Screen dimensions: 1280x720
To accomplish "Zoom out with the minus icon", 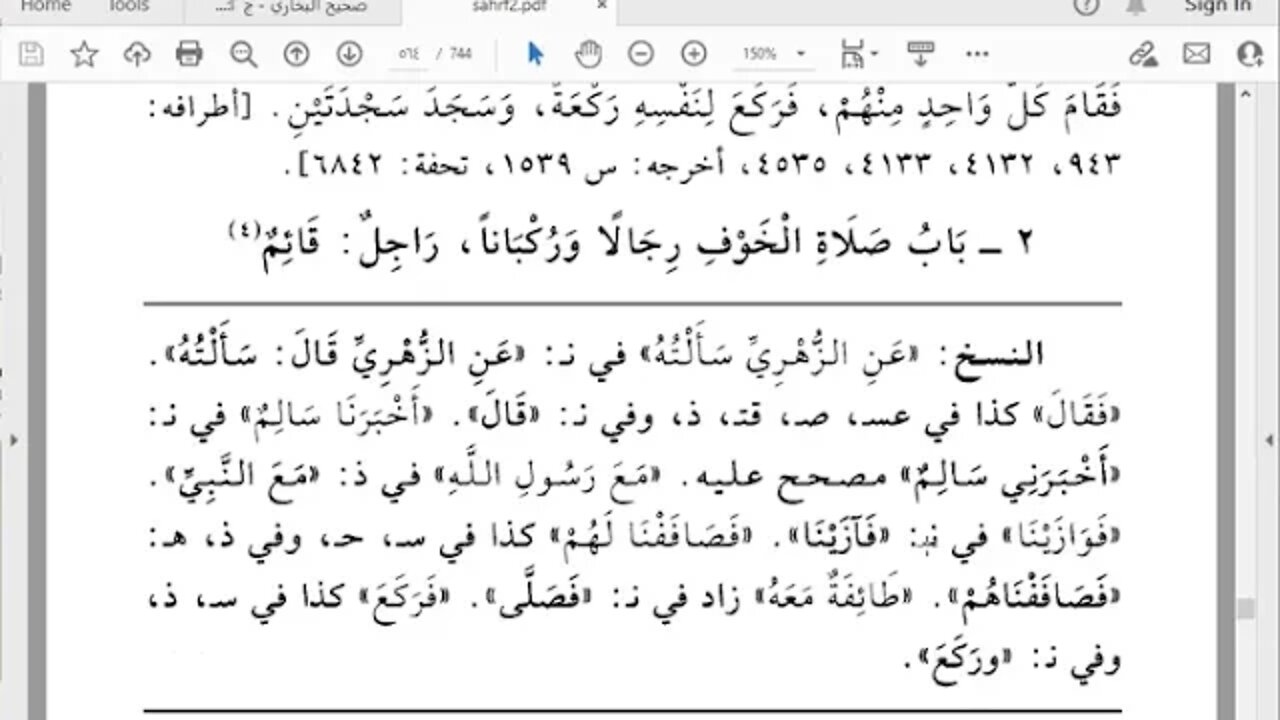I will [641, 53].
